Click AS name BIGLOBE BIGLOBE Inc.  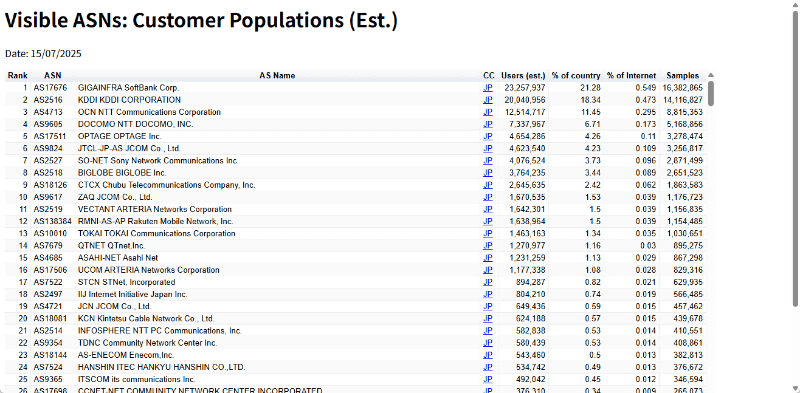click(x=122, y=173)
